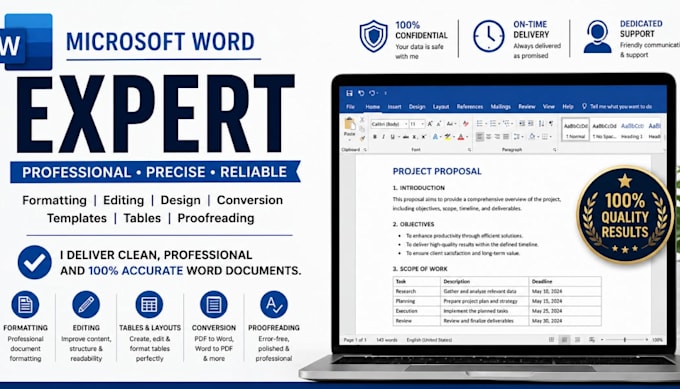Screen dimensions: 680x389
Task: Click the Save icon in Word's title bar
Action: [x=350, y=93]
